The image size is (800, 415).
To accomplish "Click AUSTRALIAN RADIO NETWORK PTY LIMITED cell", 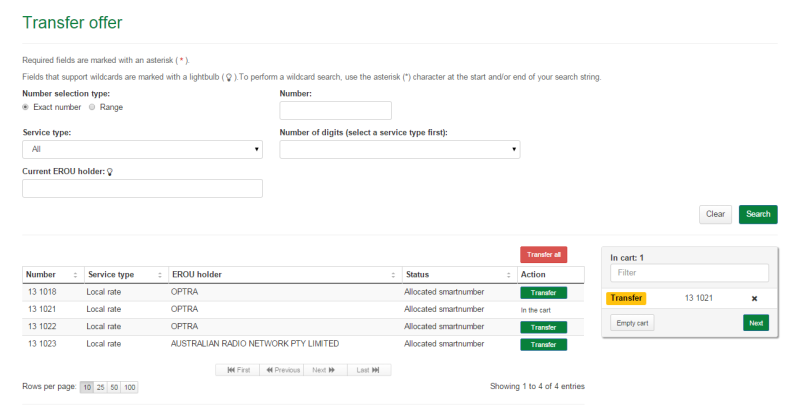I will [x=255, y=344].
